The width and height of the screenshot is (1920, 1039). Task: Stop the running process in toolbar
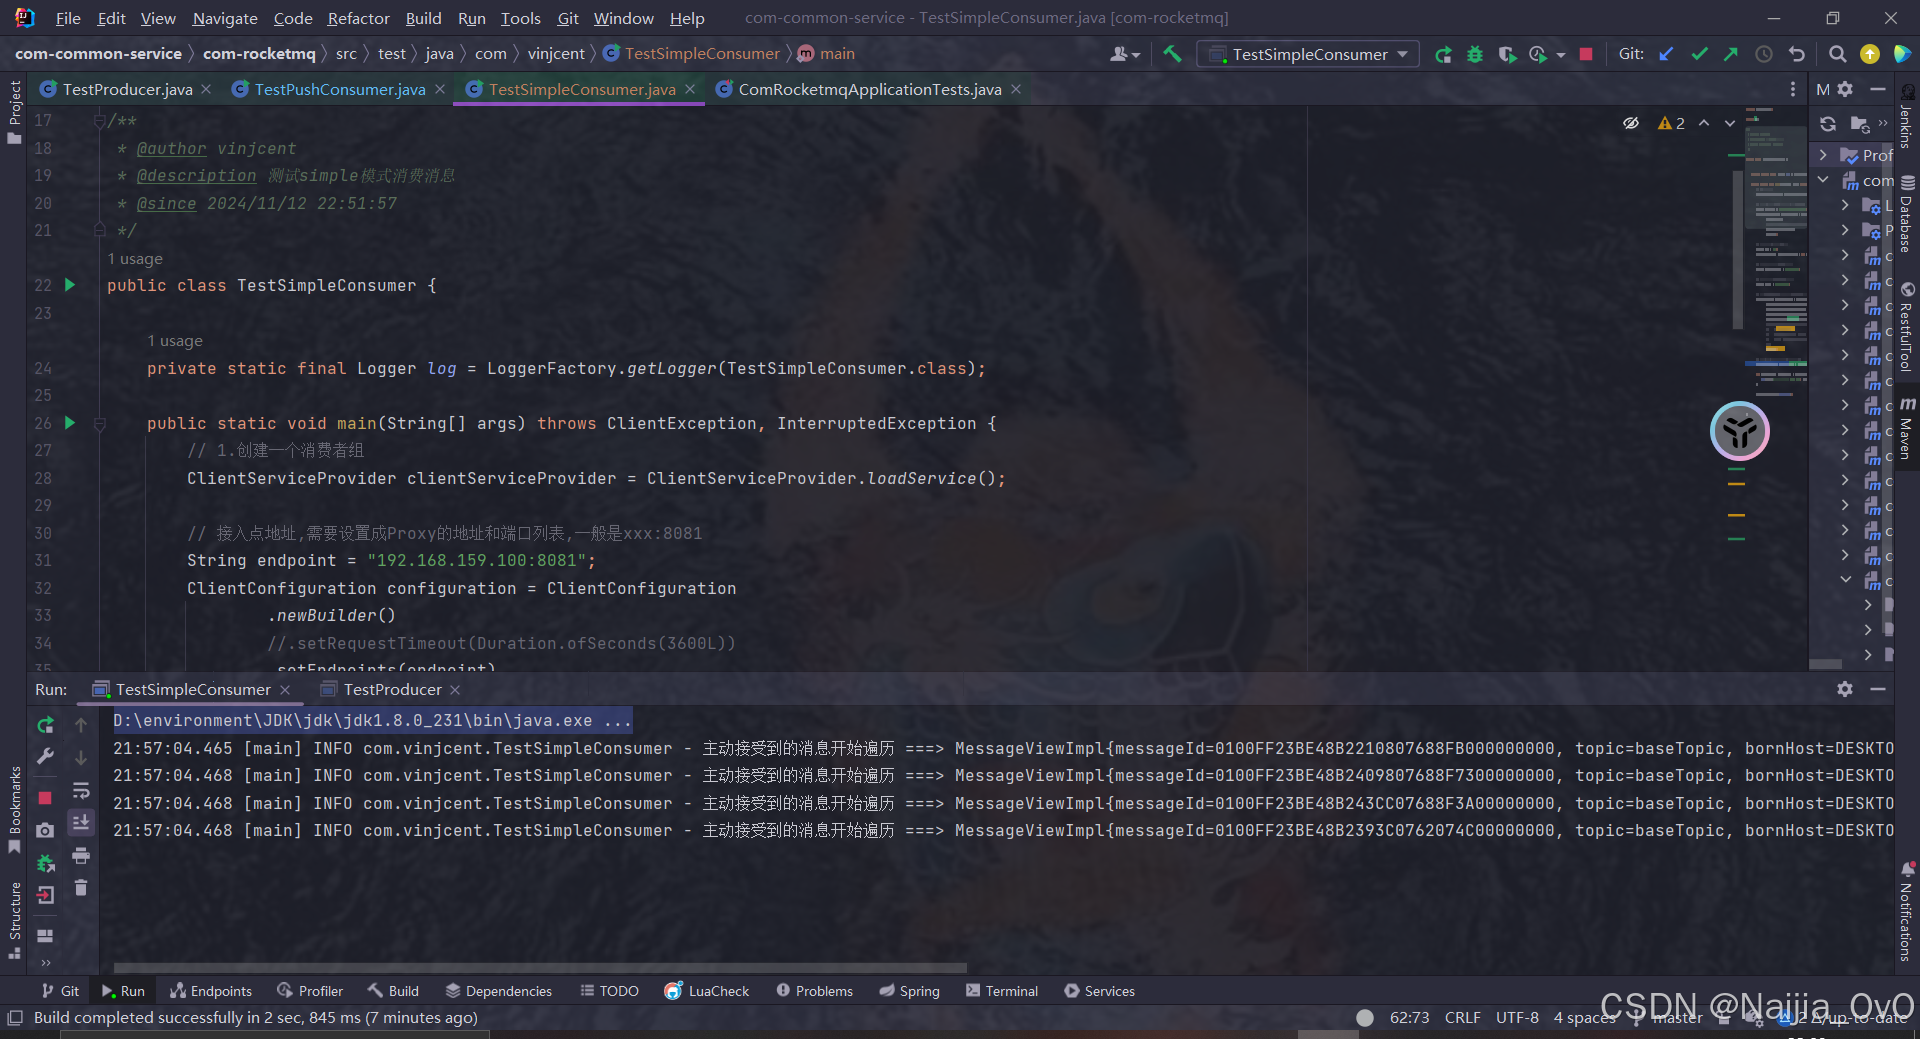tap(1586, 54)
